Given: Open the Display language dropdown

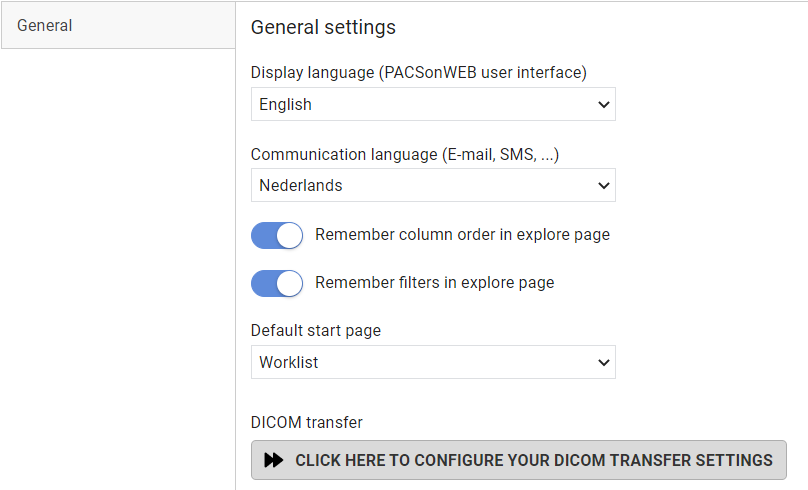Looking at the screenshot, I should (433, 104).
